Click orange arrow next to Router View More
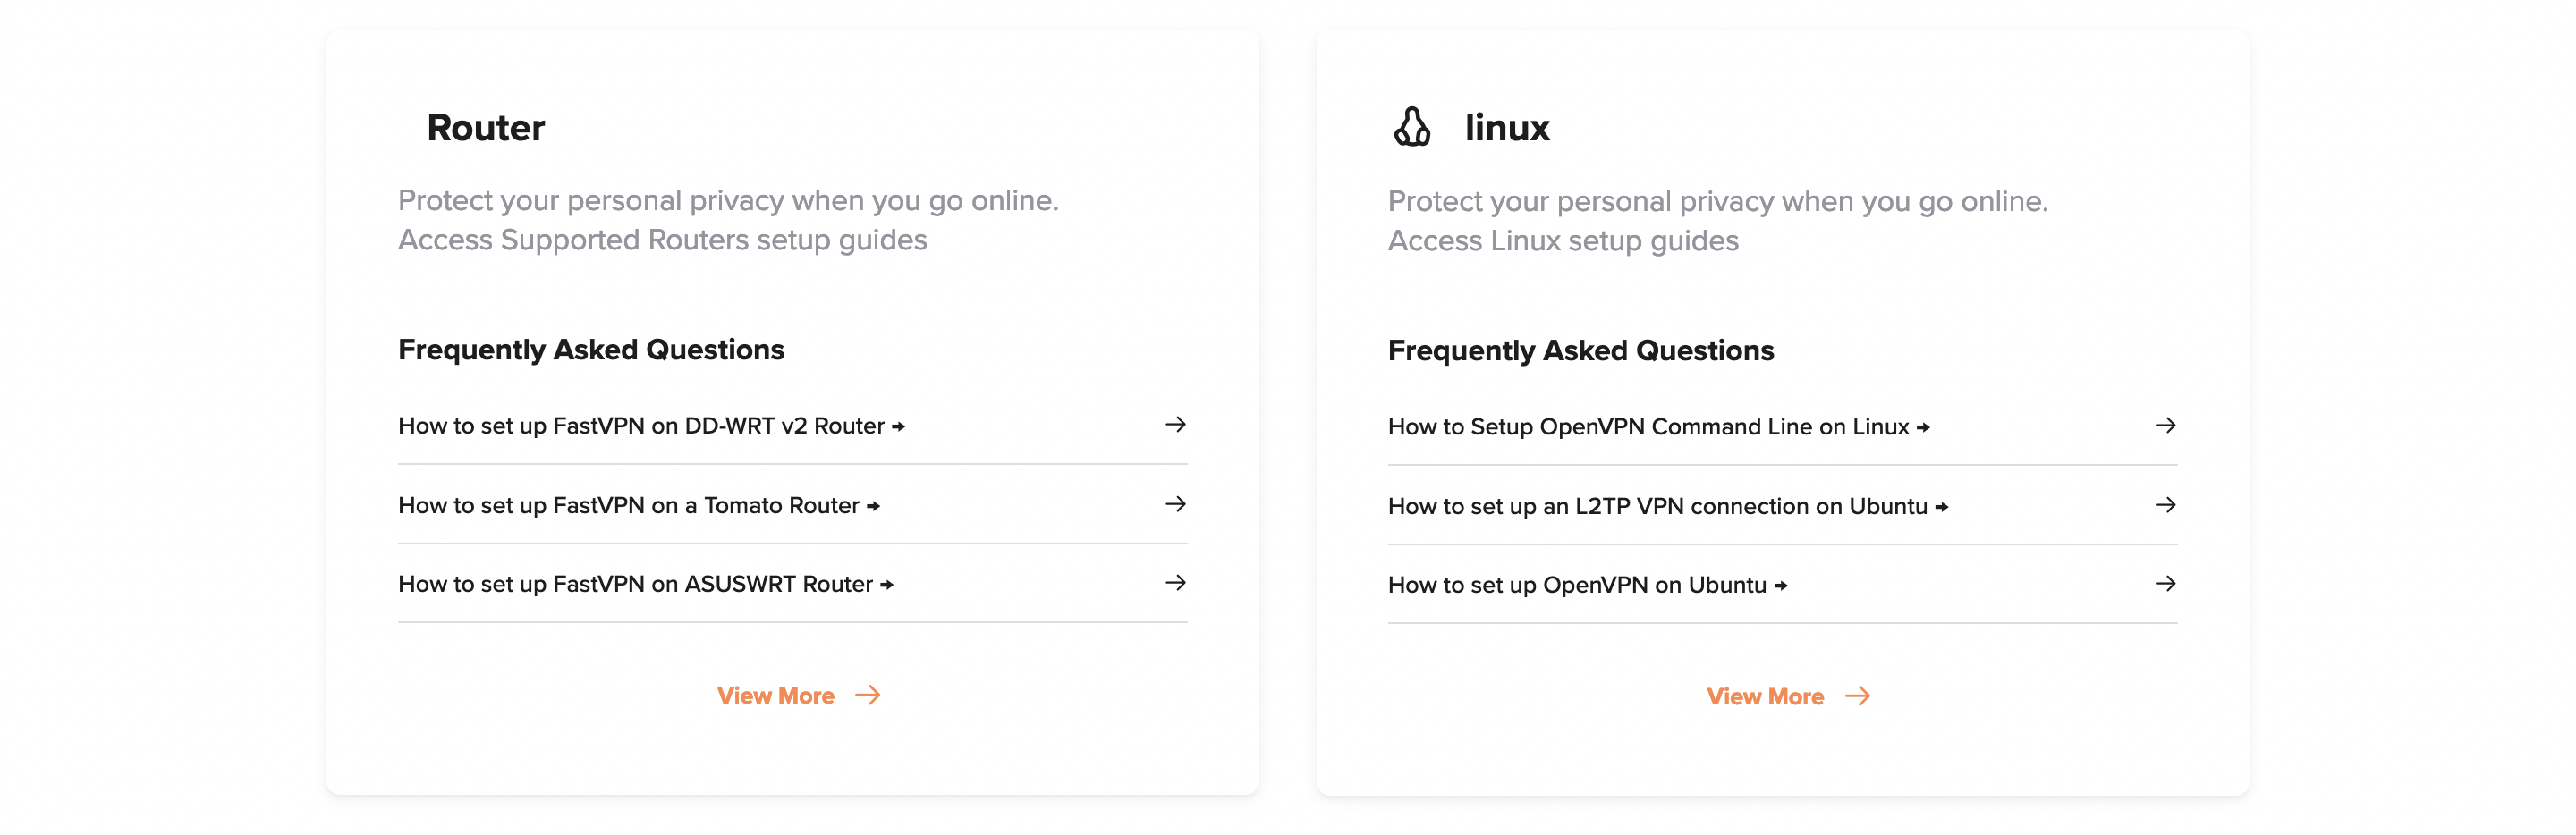 [x=868, y=695]
